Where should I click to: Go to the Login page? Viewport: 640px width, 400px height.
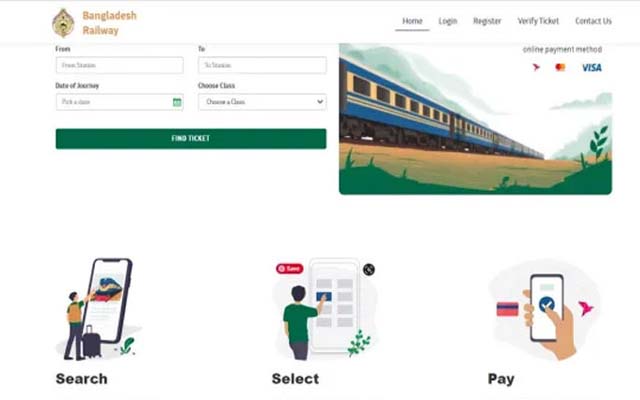[448, 21]
